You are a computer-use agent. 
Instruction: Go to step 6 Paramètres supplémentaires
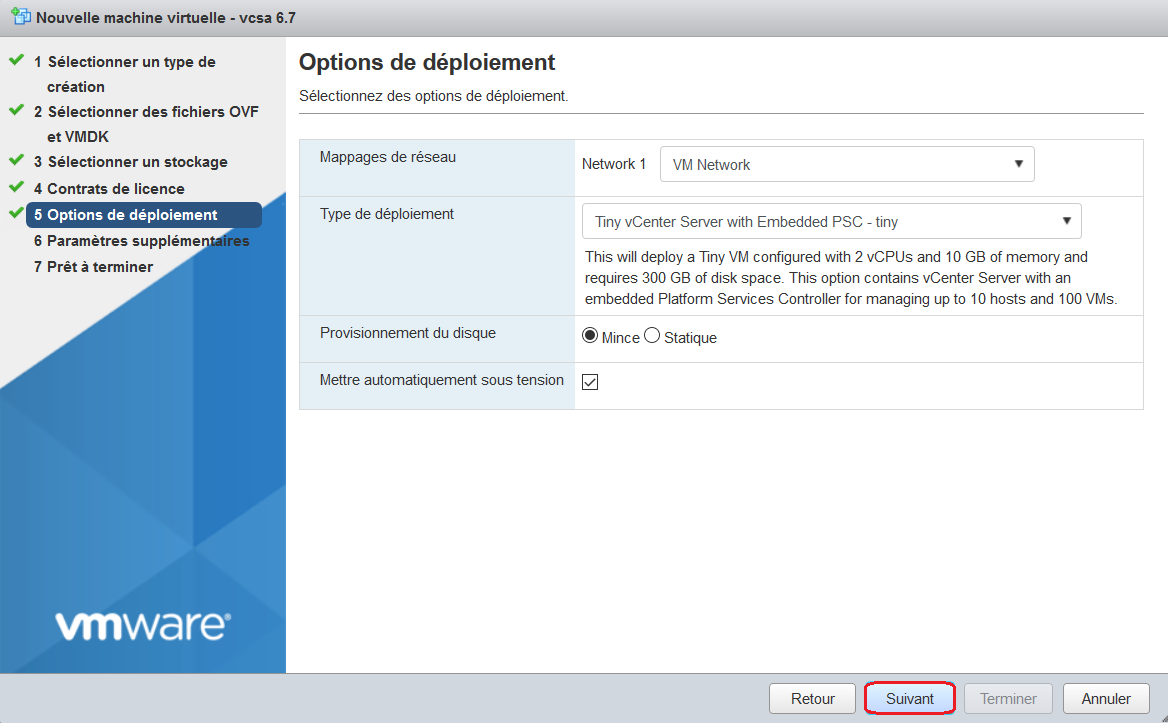coord(142,241)
